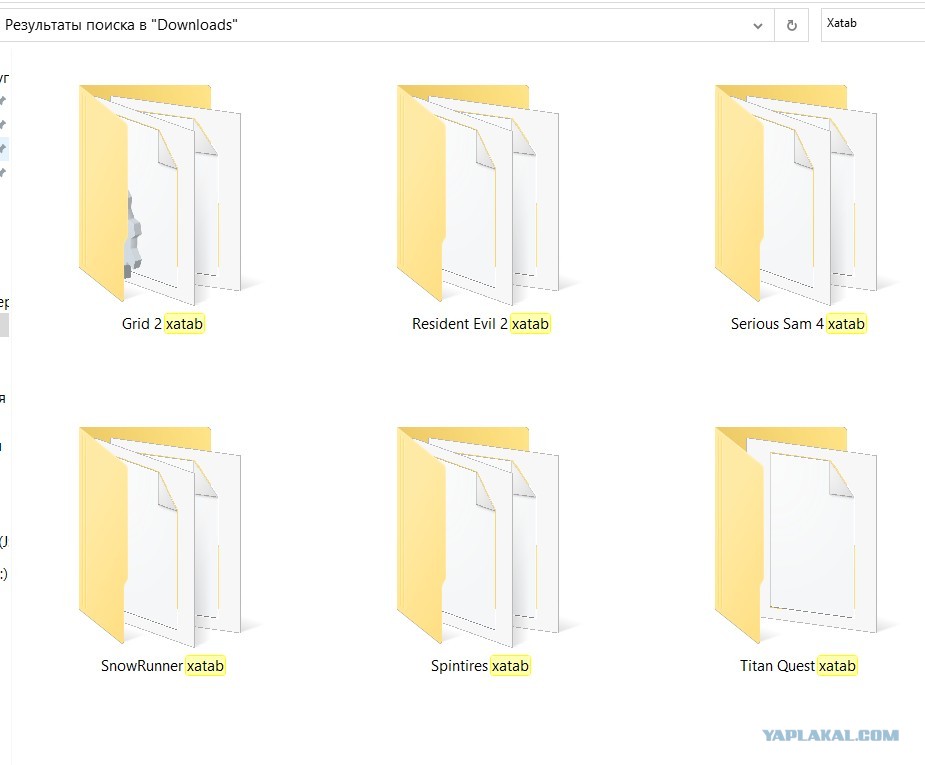925x765 pixels.
Task: Click the Xatab search box
Action: pos(873,25)
